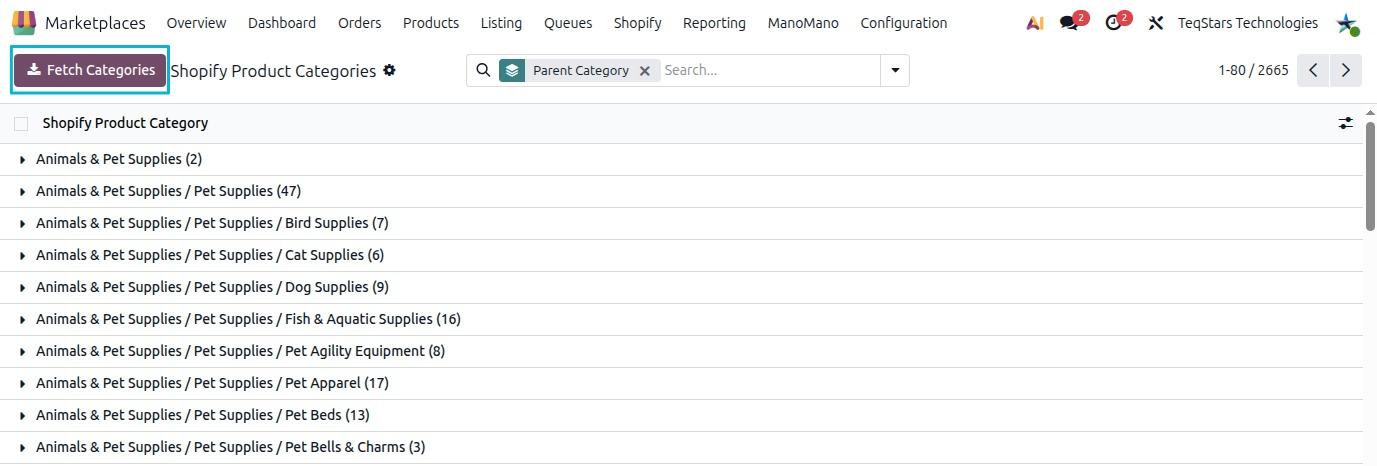Open the Overview menu
The width and height of the screenshot is (1377, 466).
tap(196, 23)
